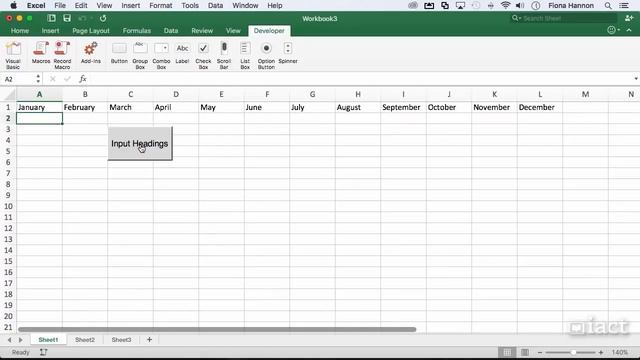Screen dimensions: 640x360
Task: Open the View ribbon tab
Action: [233, 31]
